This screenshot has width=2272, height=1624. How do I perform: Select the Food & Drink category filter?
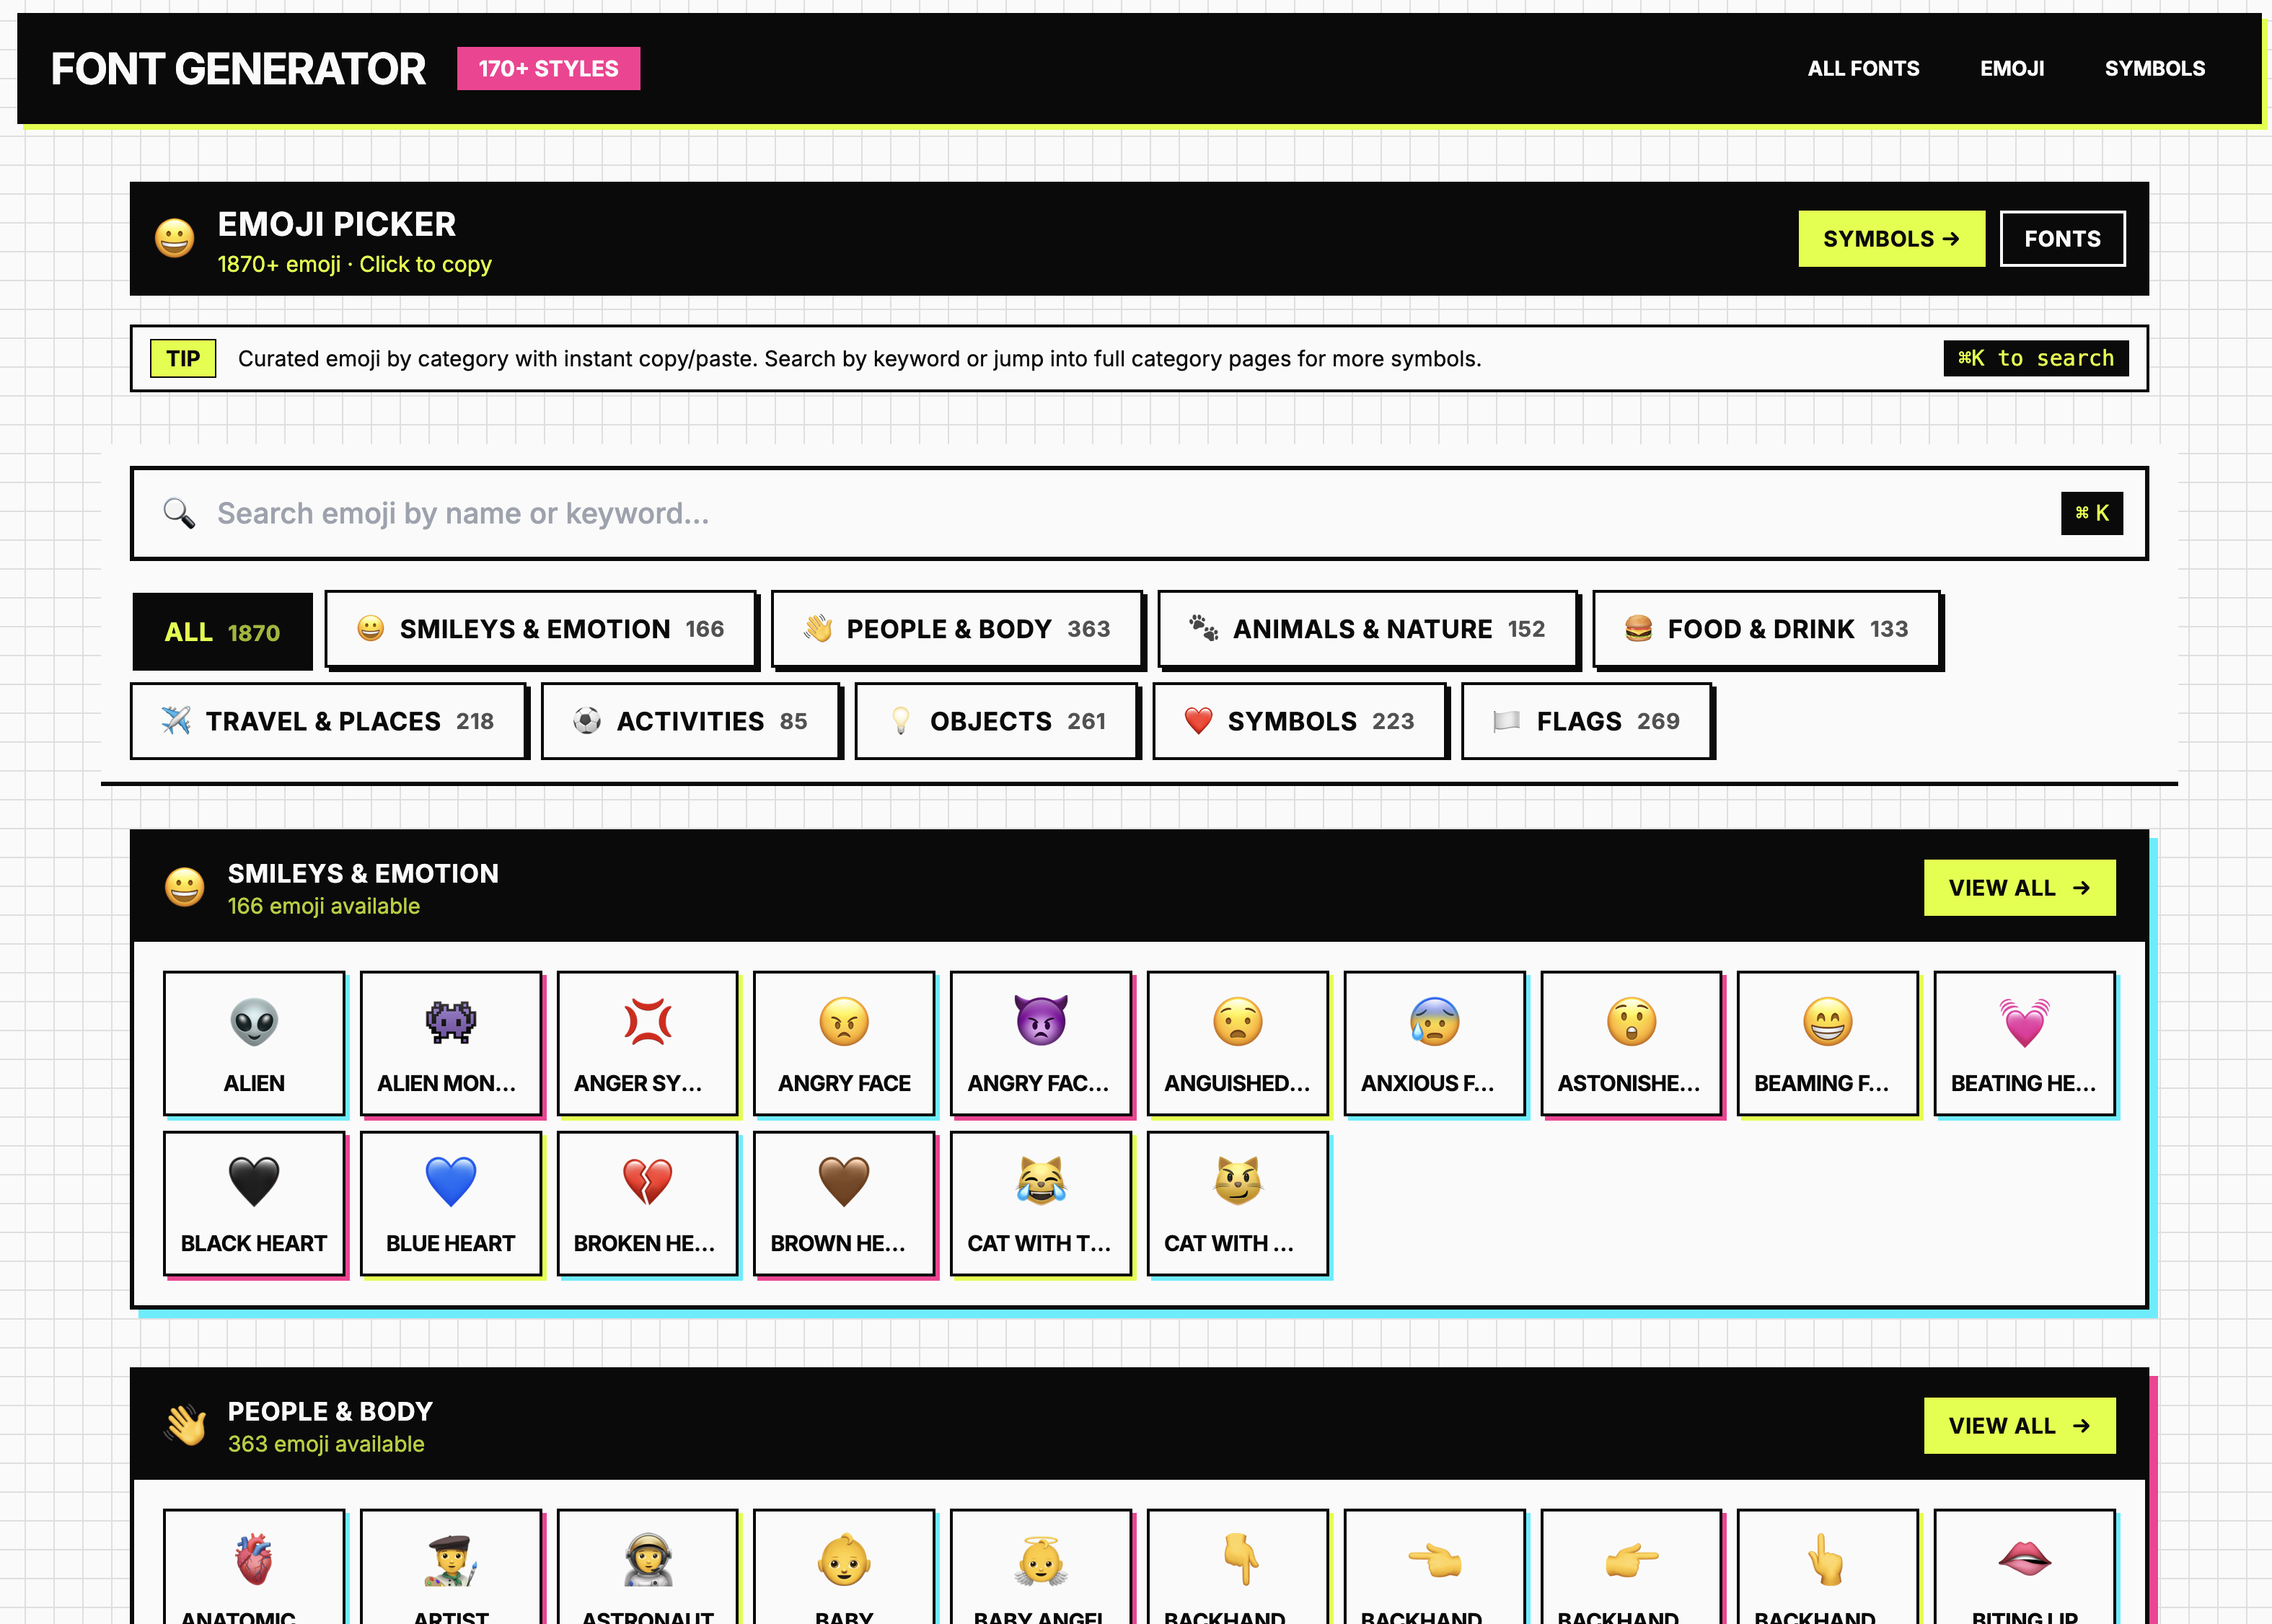tap(1765, 629)
